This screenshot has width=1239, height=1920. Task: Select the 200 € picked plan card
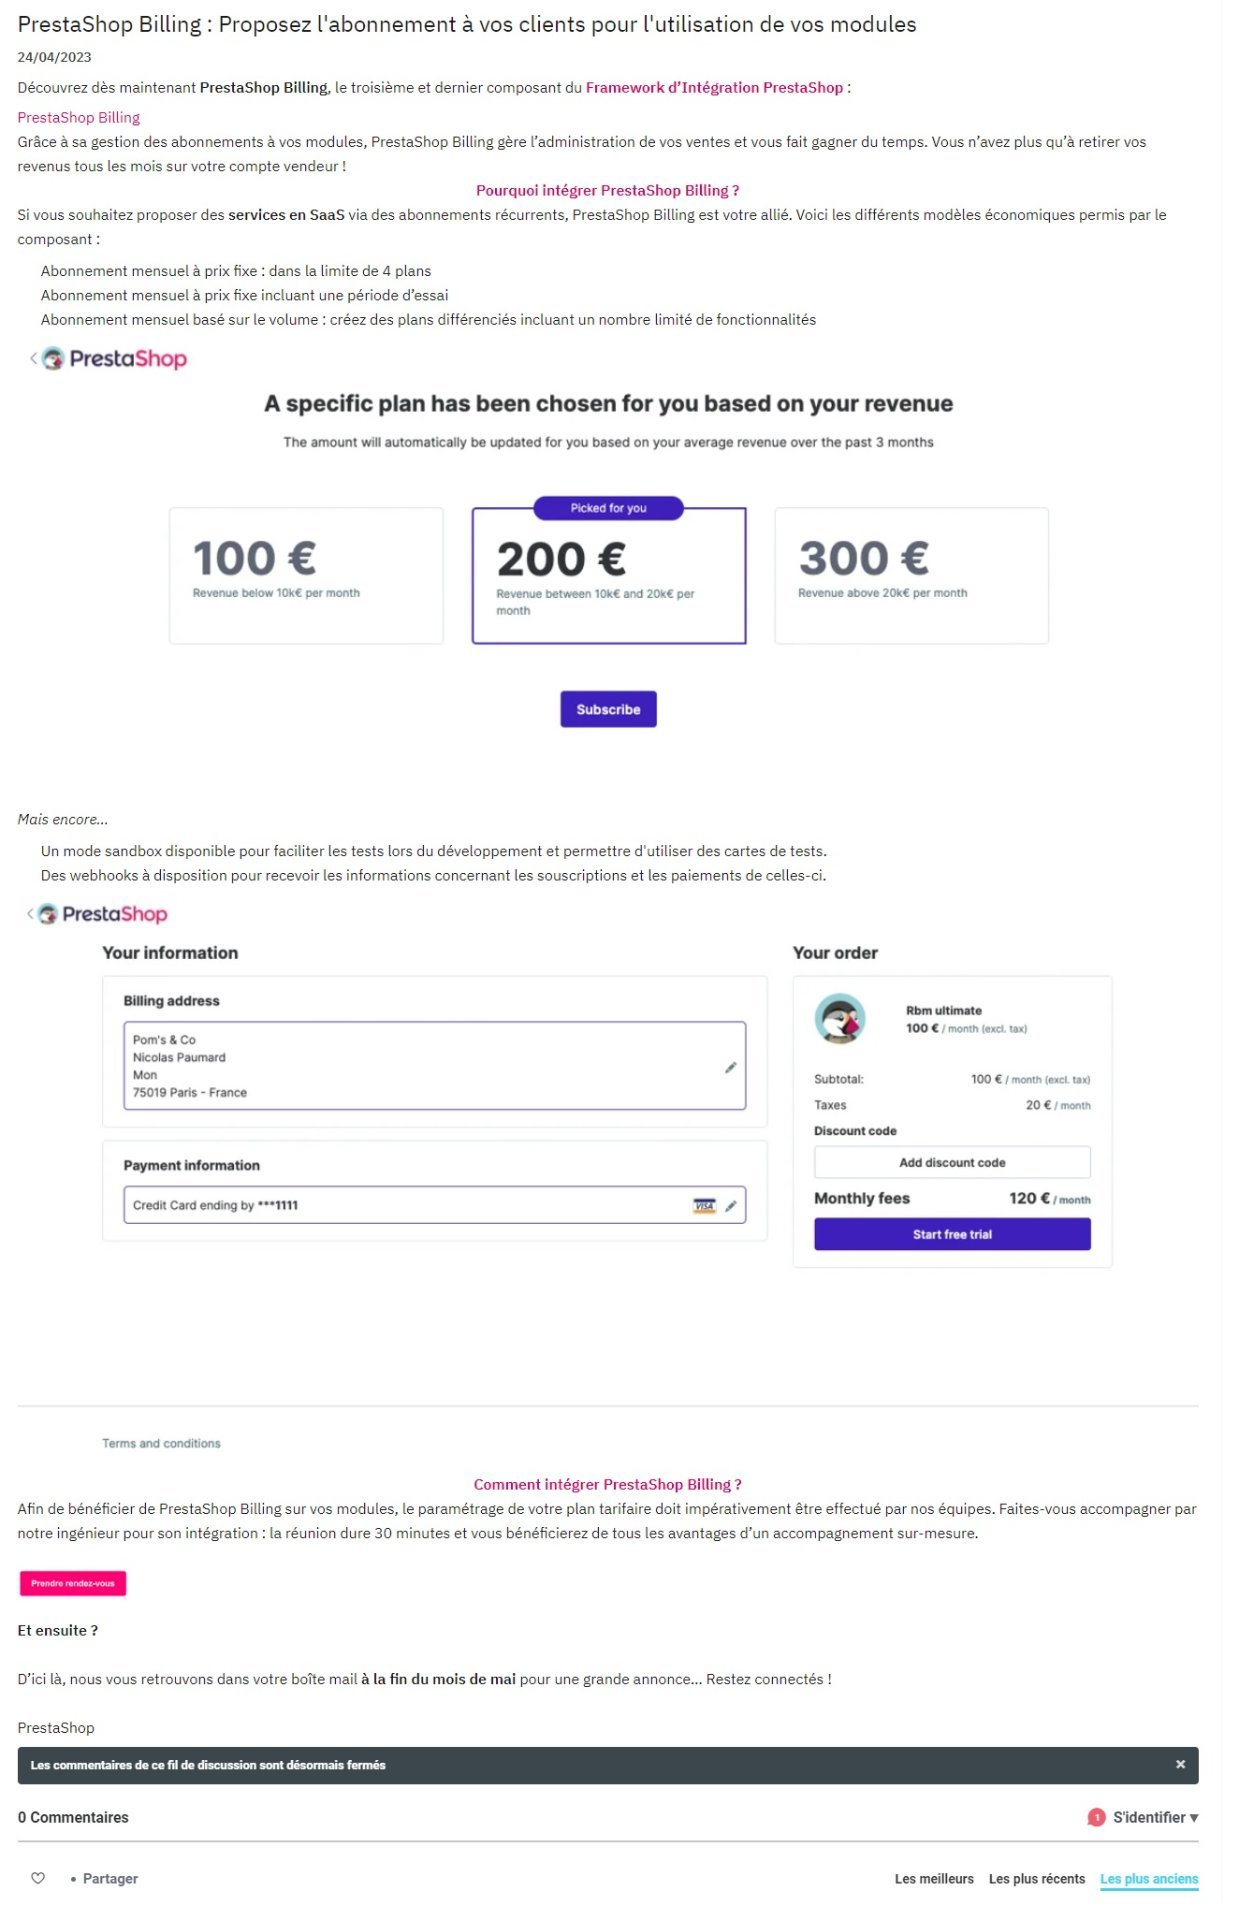pyautogui.click(x=608, y=576)
